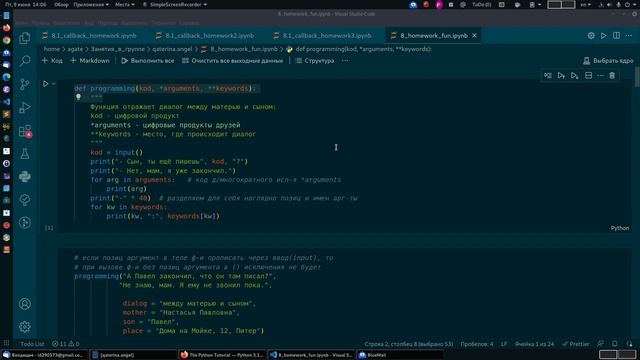Run the first notebook cell
This screenshot has width=640, height=360.
click(45, 84)
